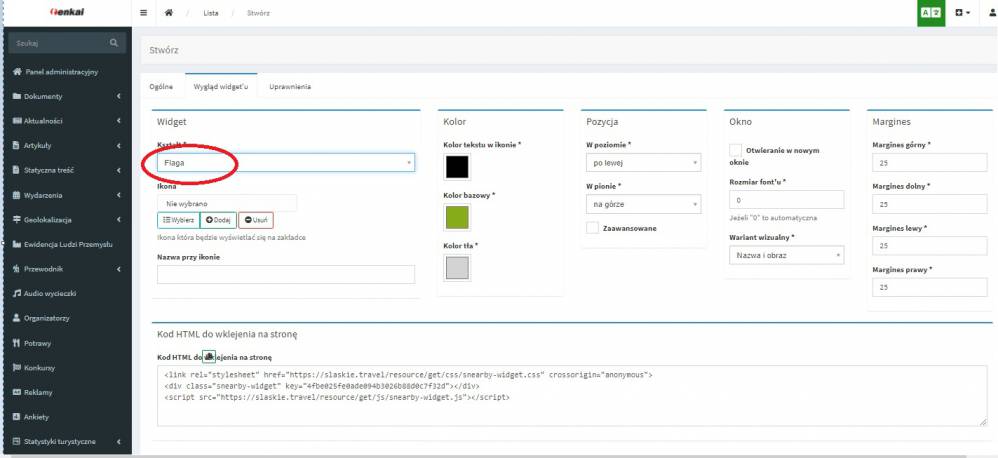
Task: Click the Nazwa przy ikonie input field
Action: [286, 274]
